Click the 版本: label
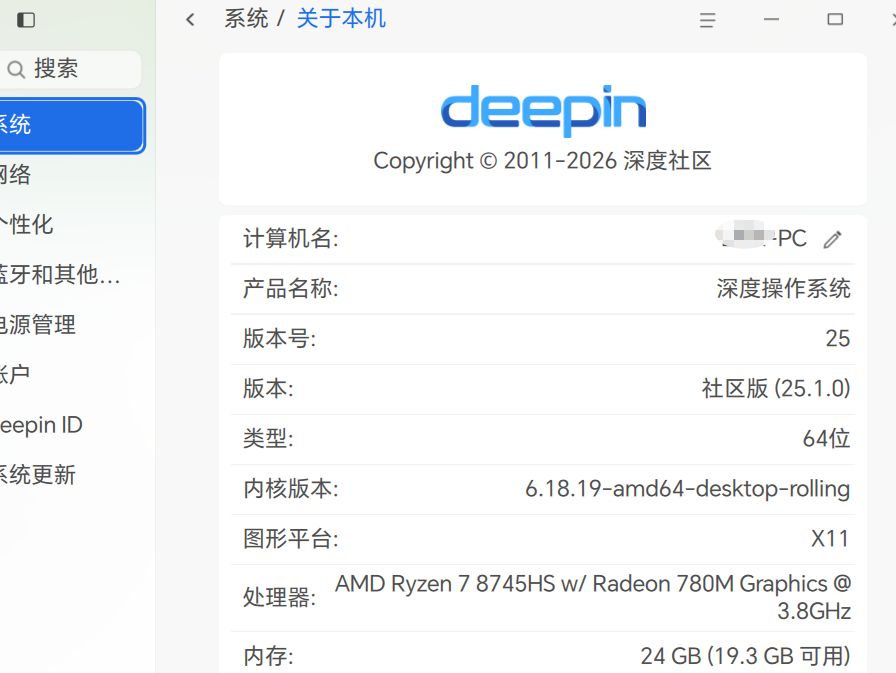 (268, 389)
